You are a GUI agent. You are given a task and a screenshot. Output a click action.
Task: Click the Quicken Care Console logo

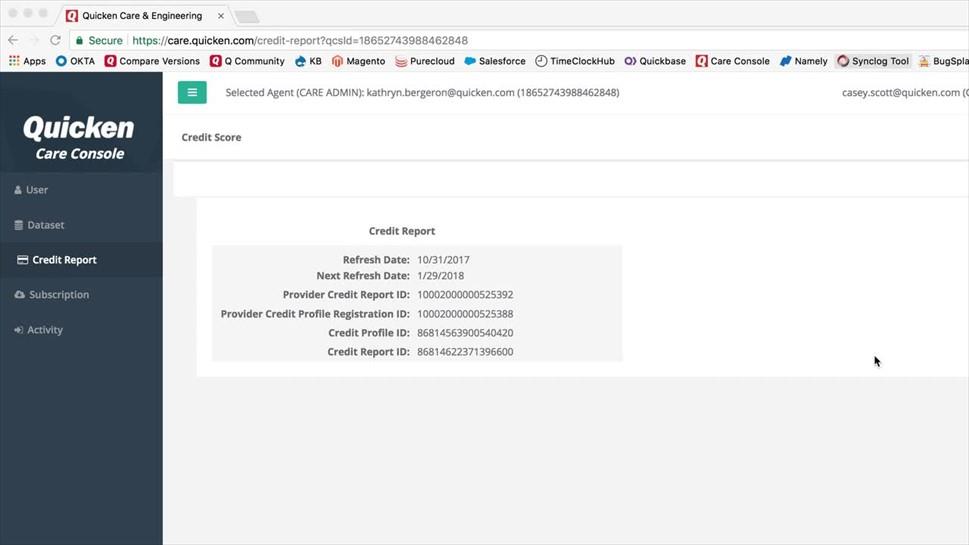tap(79, 138)
